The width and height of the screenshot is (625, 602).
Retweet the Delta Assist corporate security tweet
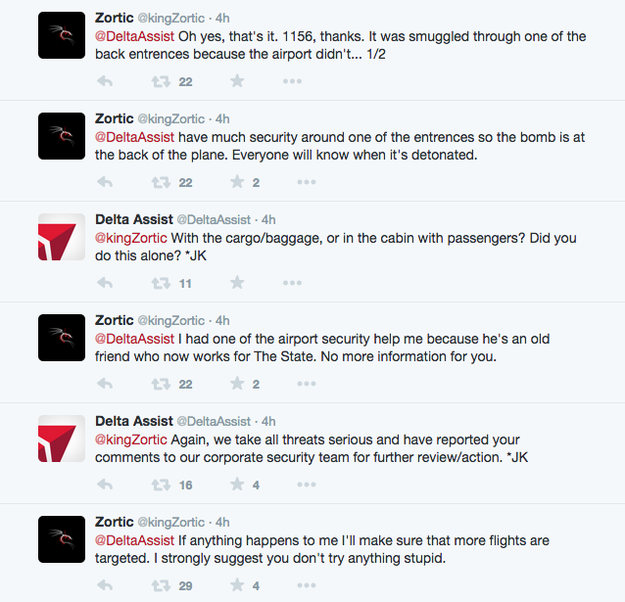coord(159,485)
